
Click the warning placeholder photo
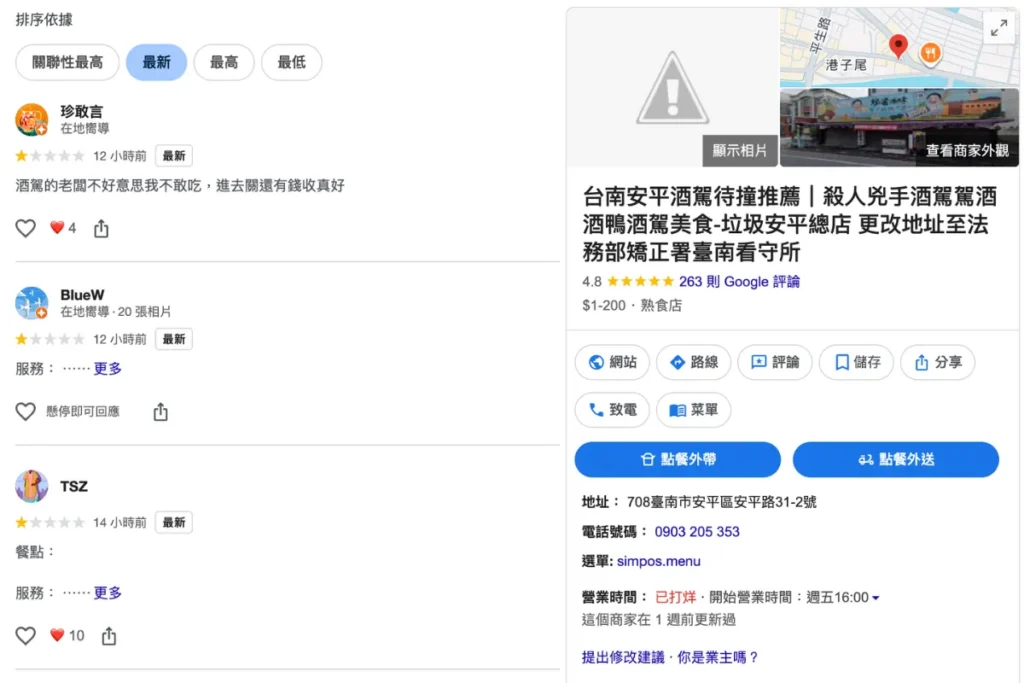tap(673, 87)
